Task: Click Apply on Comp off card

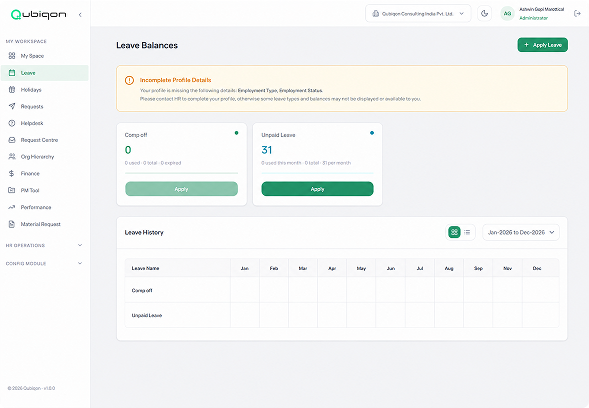Action: tap(181, 189)
